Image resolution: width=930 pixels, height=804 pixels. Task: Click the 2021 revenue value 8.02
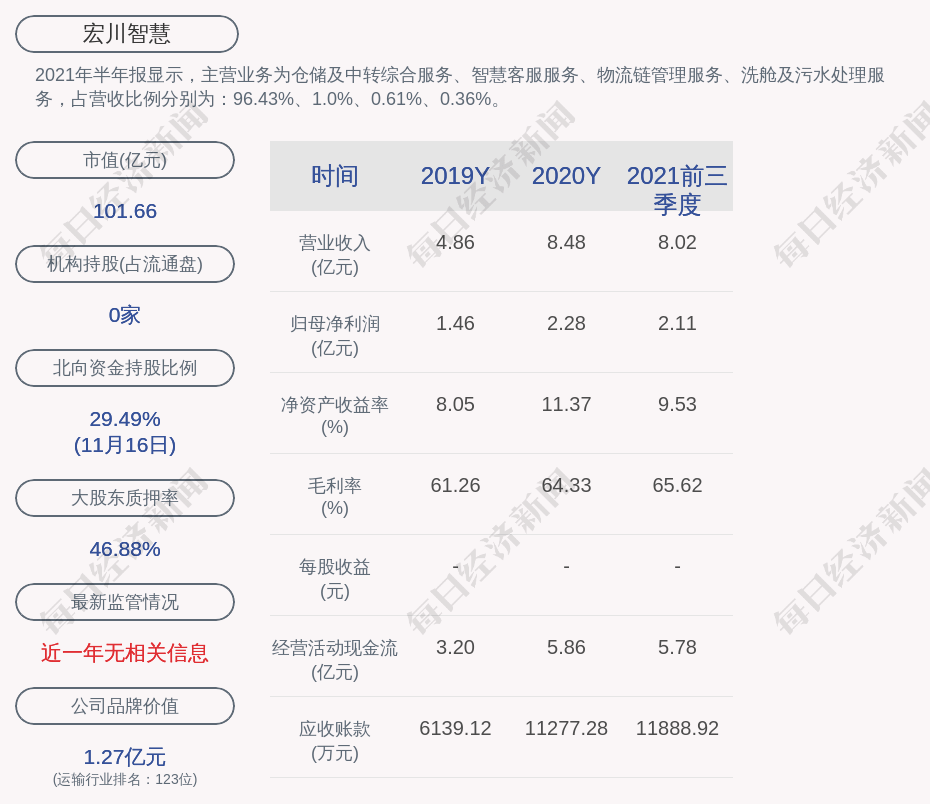[677, 243]
